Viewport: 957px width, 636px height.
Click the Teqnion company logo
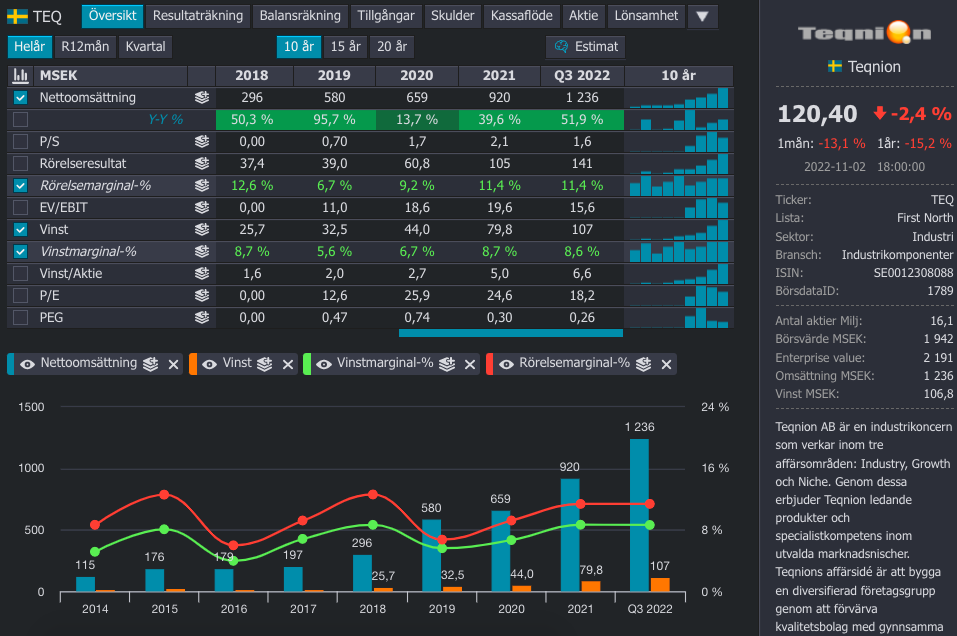(864, 32)
